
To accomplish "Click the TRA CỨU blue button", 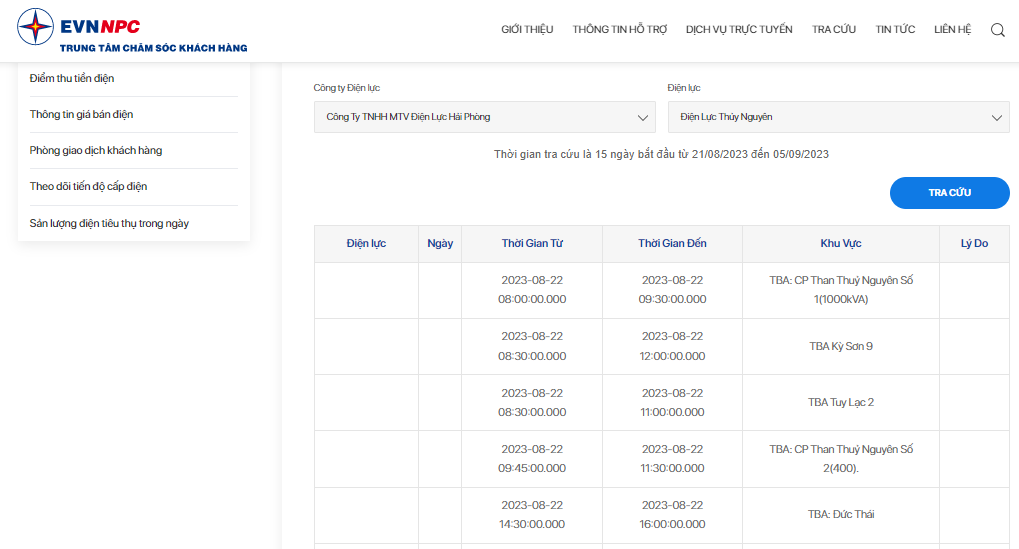I will click(x=949, y=193).
